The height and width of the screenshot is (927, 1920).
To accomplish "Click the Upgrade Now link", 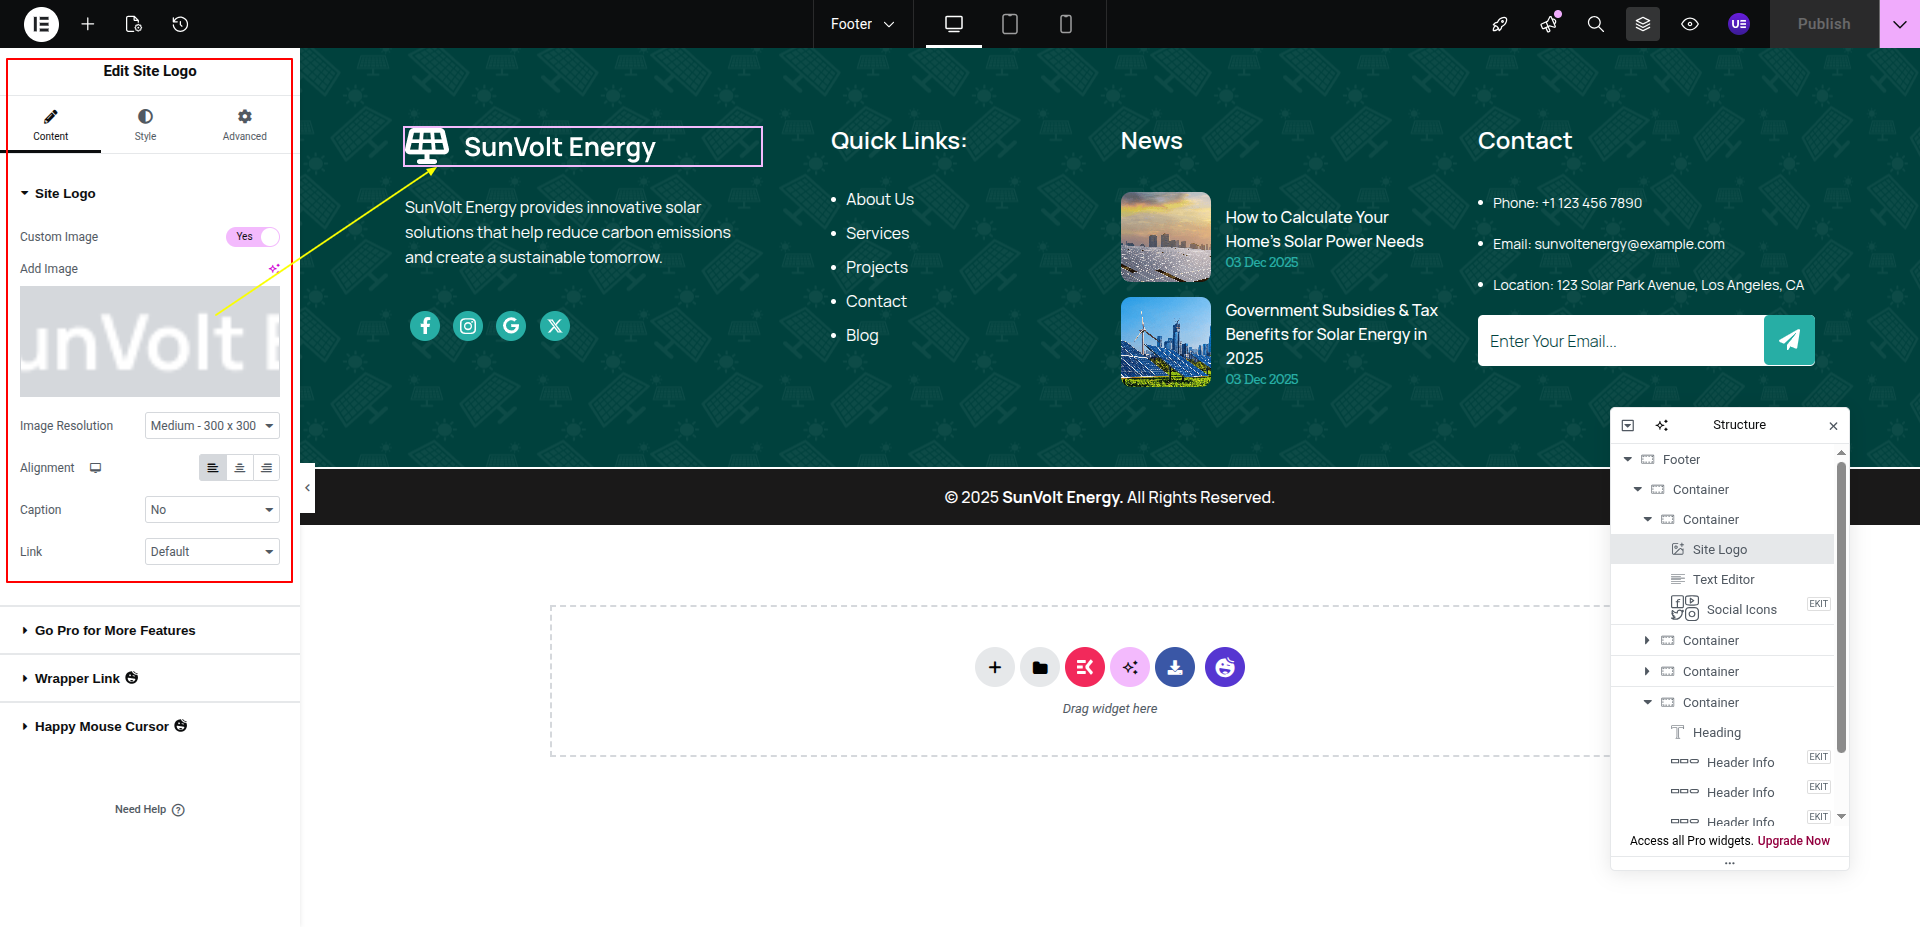I will pyautogui.click(x=1794, y=841).
